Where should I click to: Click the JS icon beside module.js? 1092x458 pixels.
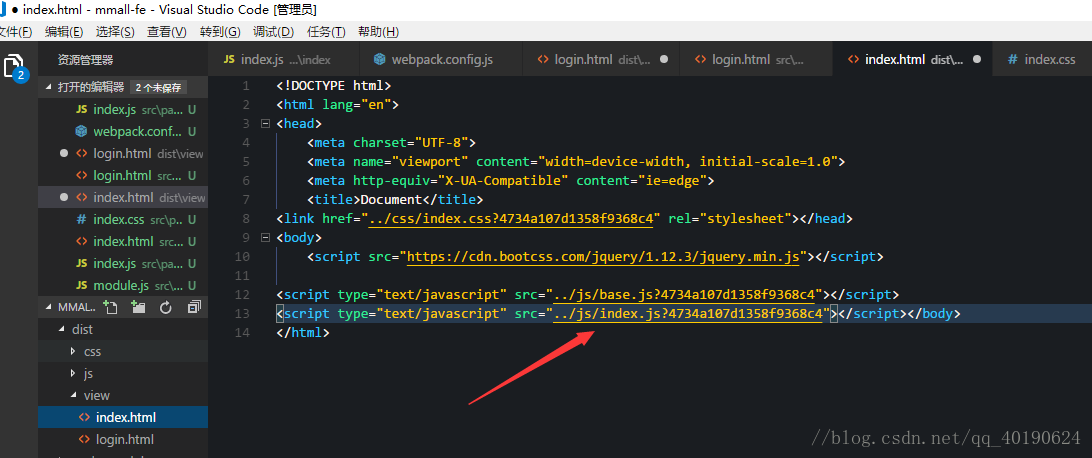pos(81,285)
